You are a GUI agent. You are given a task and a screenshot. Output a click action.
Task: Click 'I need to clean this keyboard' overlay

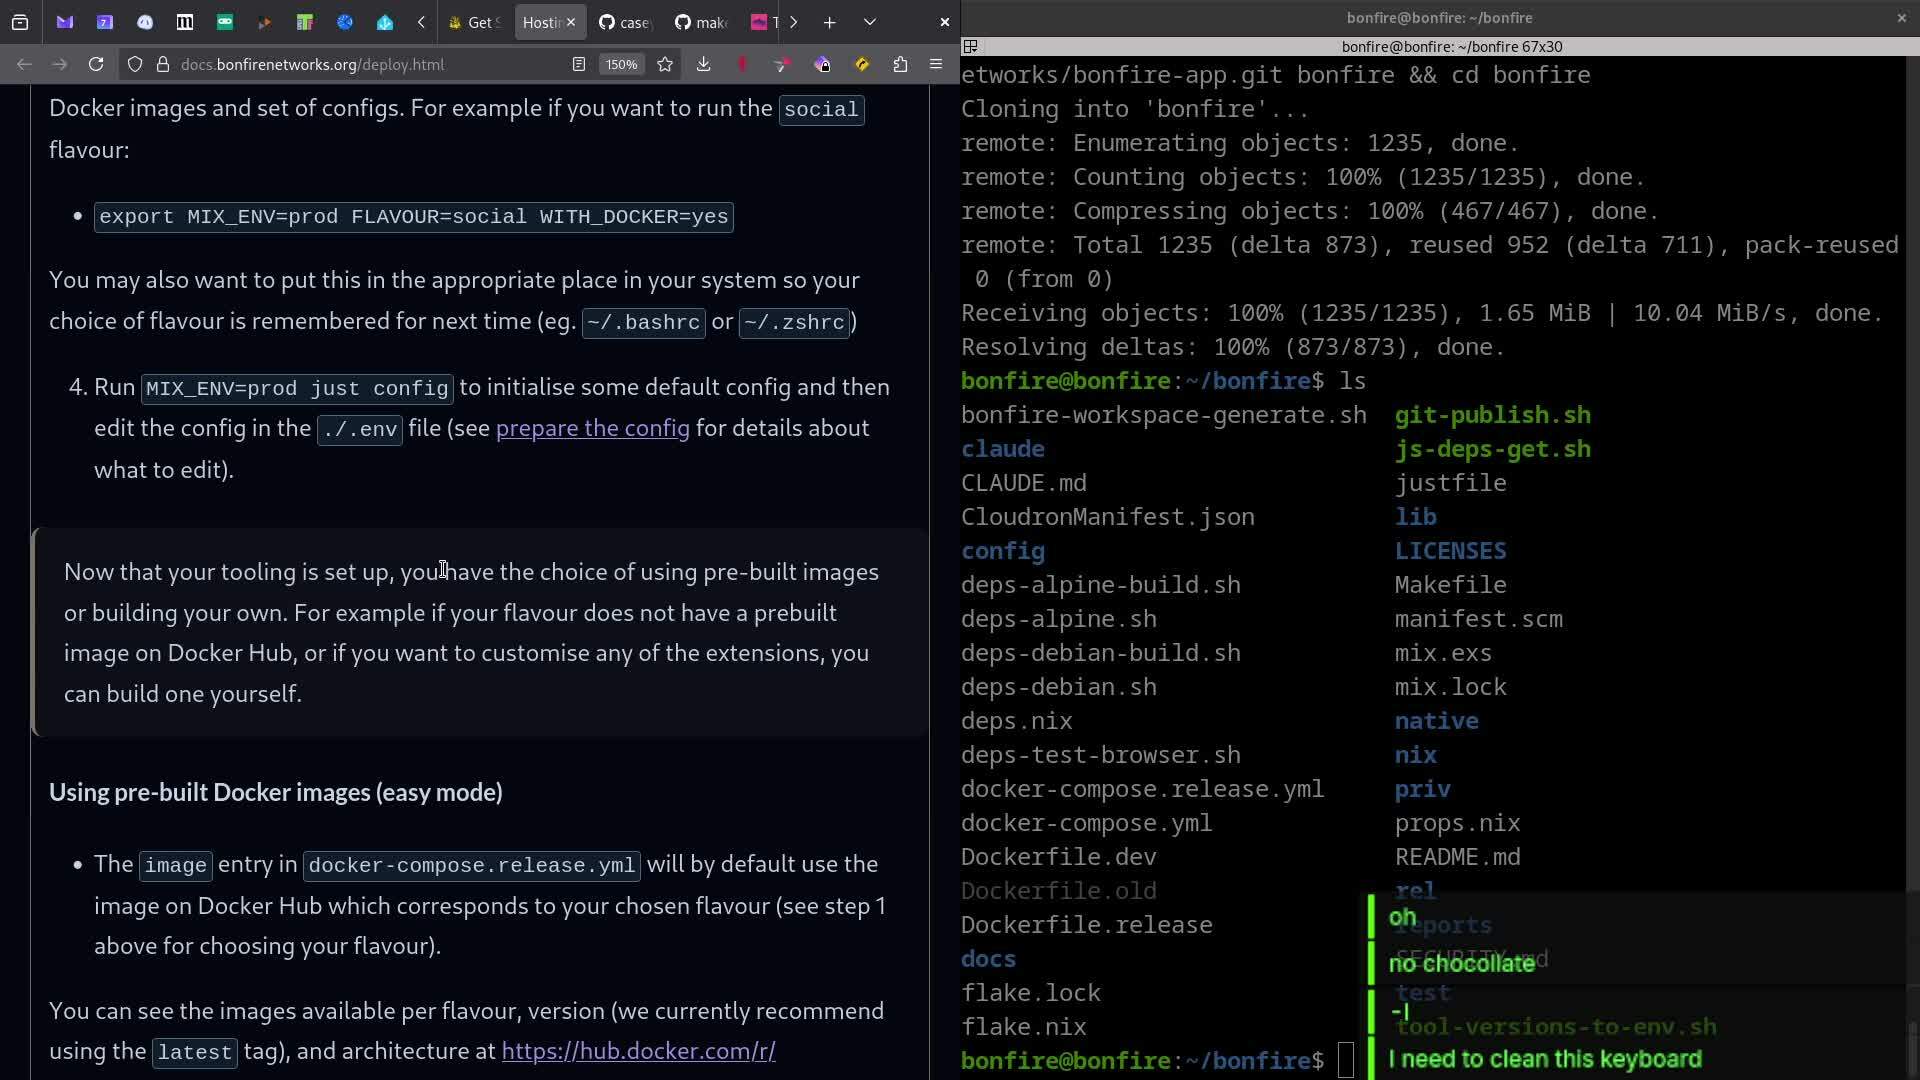1545,1059
